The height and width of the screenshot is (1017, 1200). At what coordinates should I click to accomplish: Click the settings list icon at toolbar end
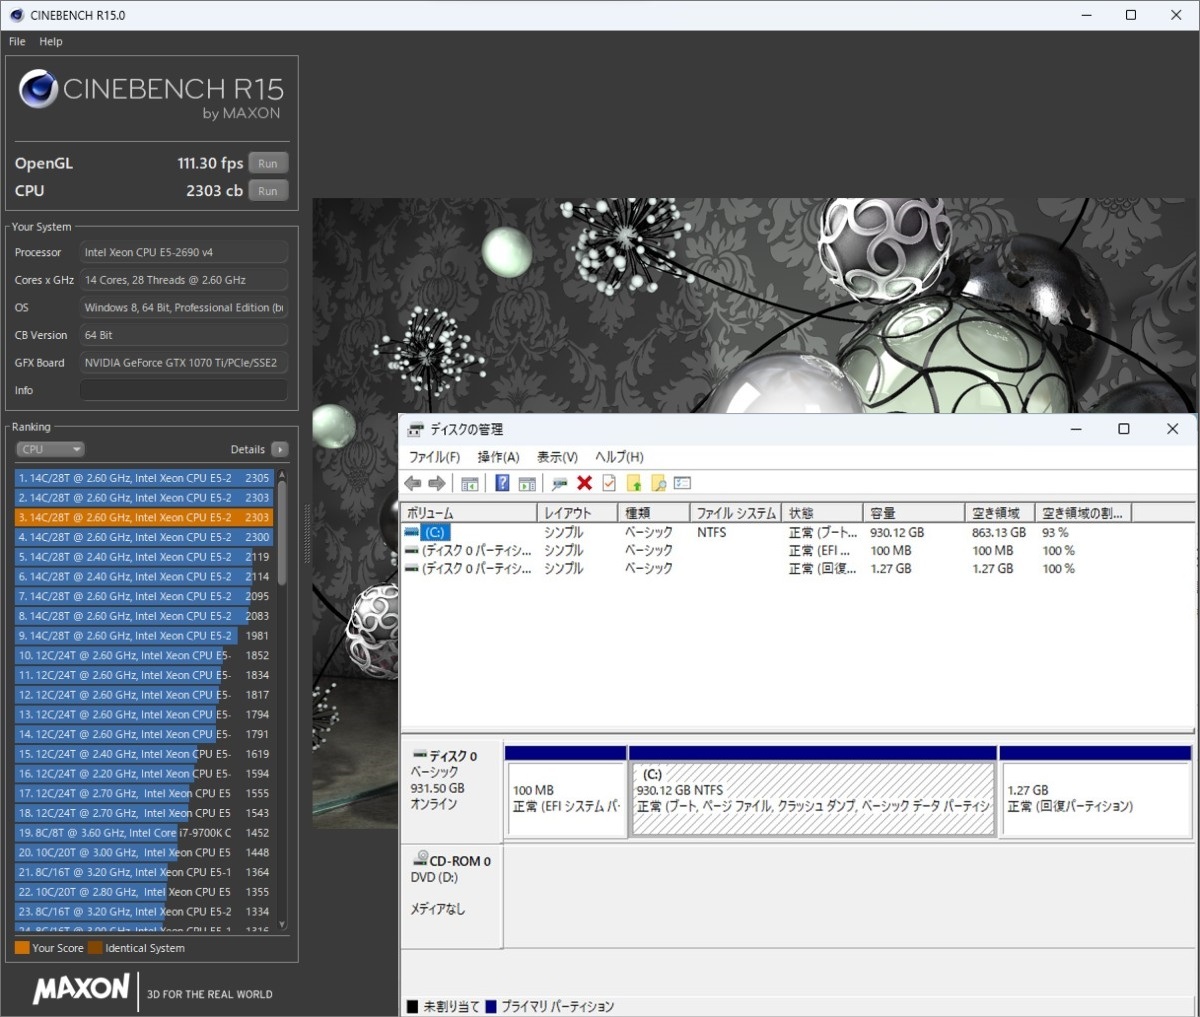click(x=682, y=483)
